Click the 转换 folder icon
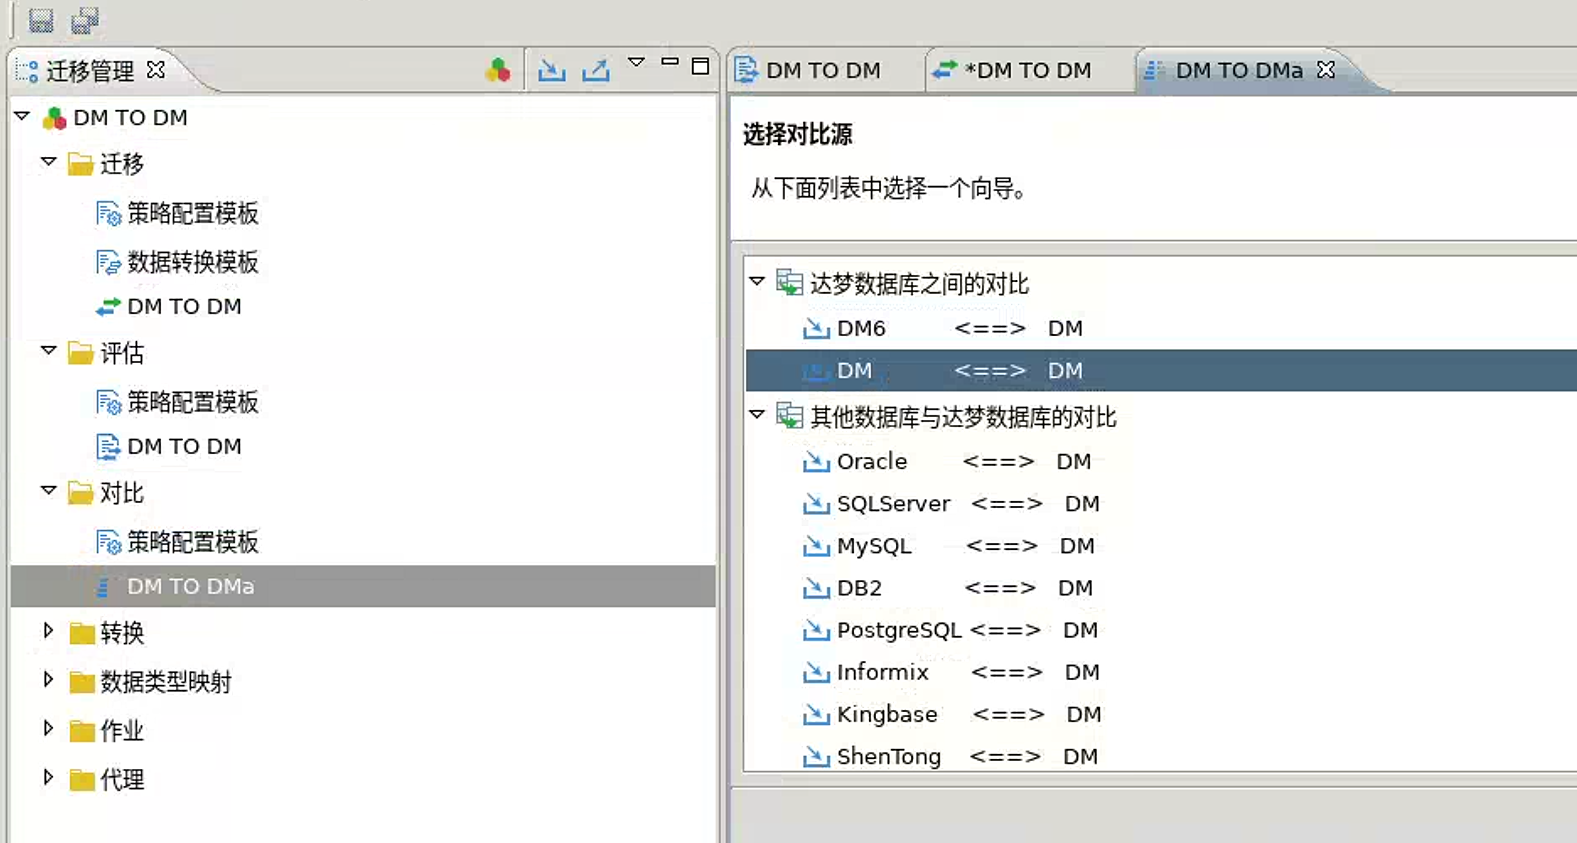This screenshot has height=843, width=1577. click(82, 633)
